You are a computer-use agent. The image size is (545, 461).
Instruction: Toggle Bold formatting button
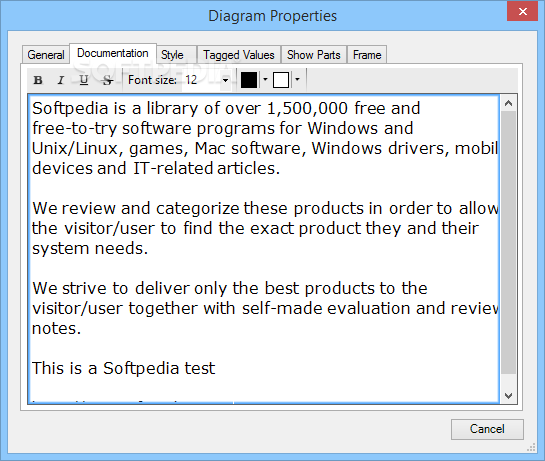[x=38, y=80]
